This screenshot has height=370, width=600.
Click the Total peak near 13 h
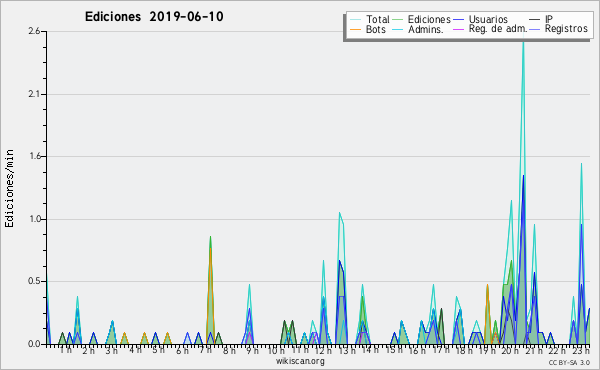coord(339,214)
